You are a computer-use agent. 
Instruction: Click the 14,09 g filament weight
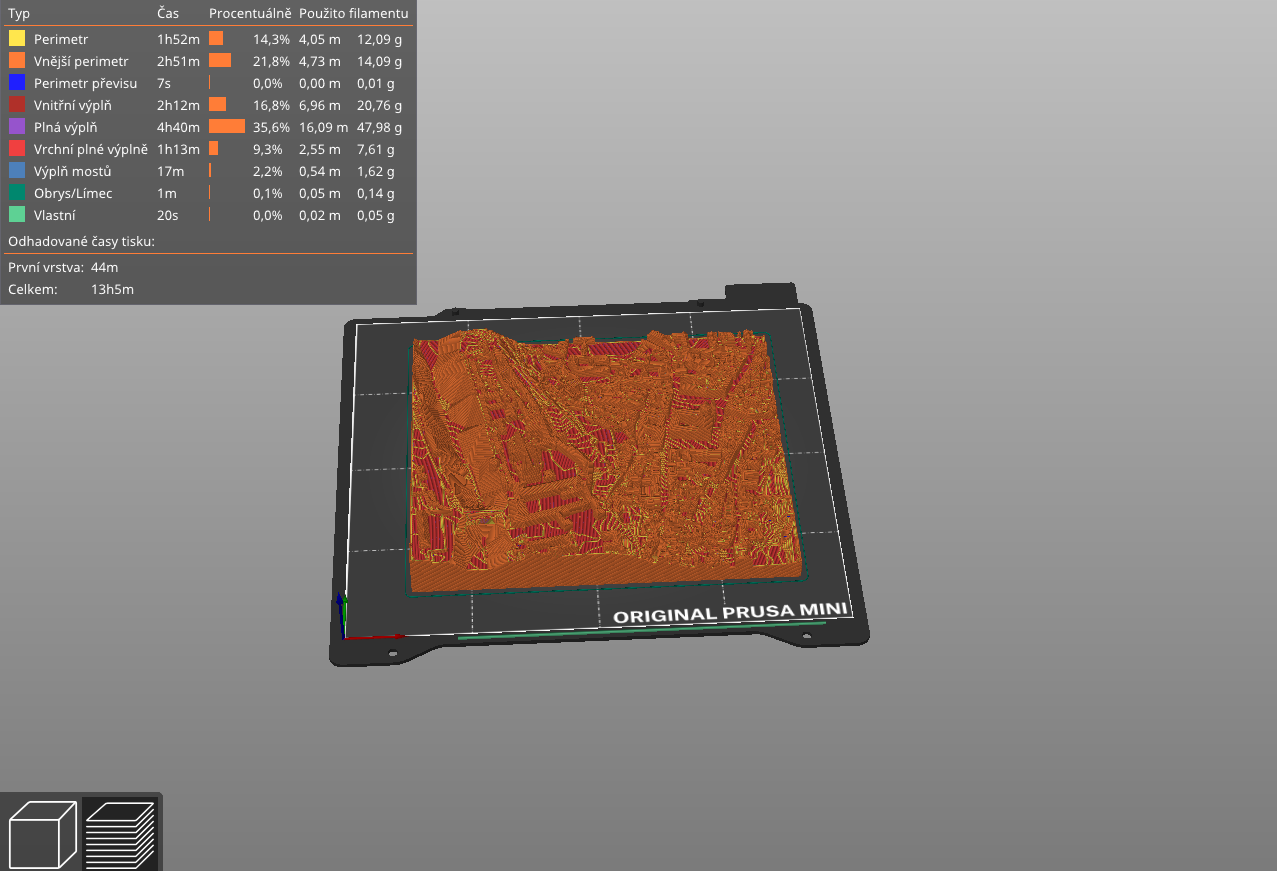pyautogui.click(x=380, y=61)
